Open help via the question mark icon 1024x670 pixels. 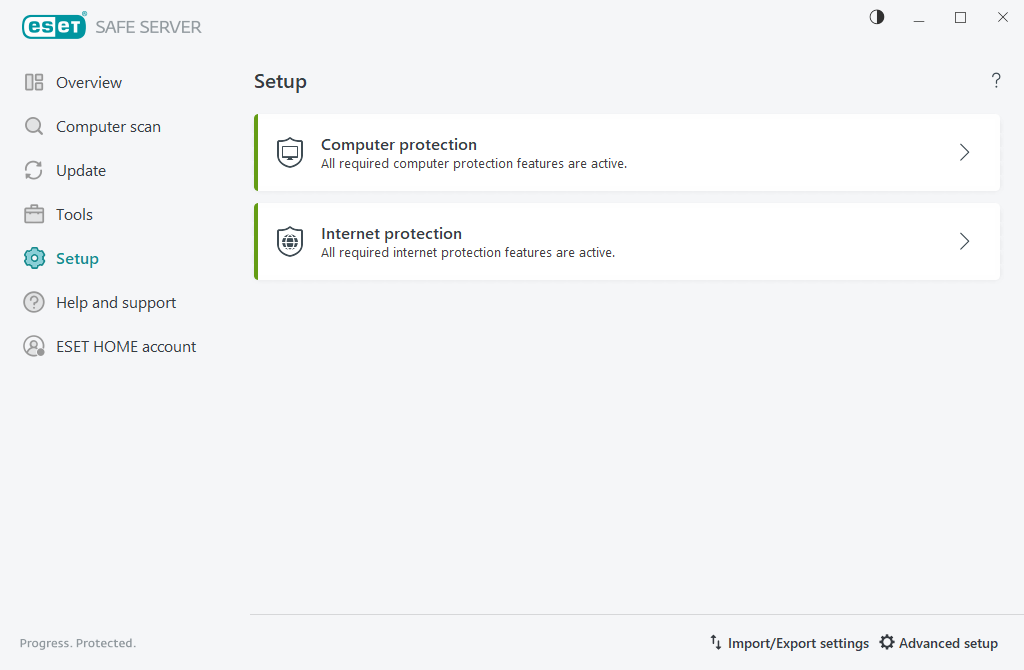click(x=996, y=80)
